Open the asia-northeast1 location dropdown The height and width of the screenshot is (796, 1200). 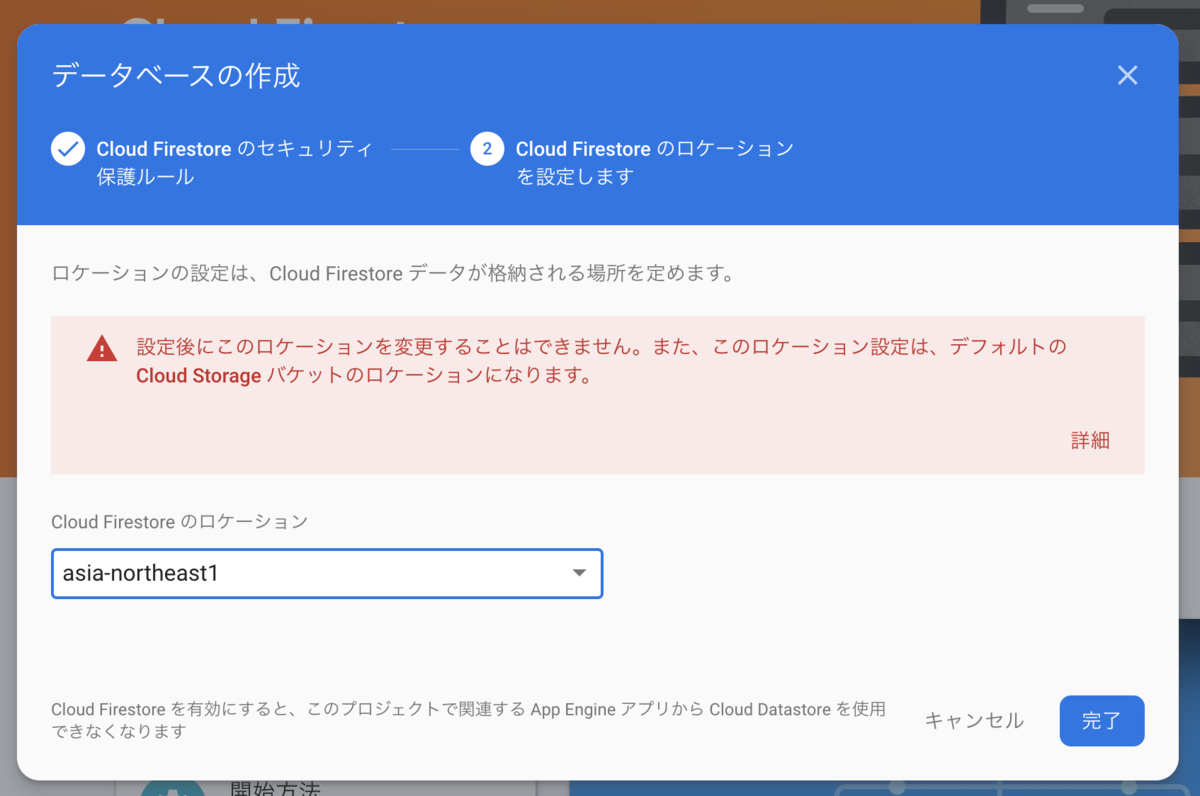coord(327,573)
